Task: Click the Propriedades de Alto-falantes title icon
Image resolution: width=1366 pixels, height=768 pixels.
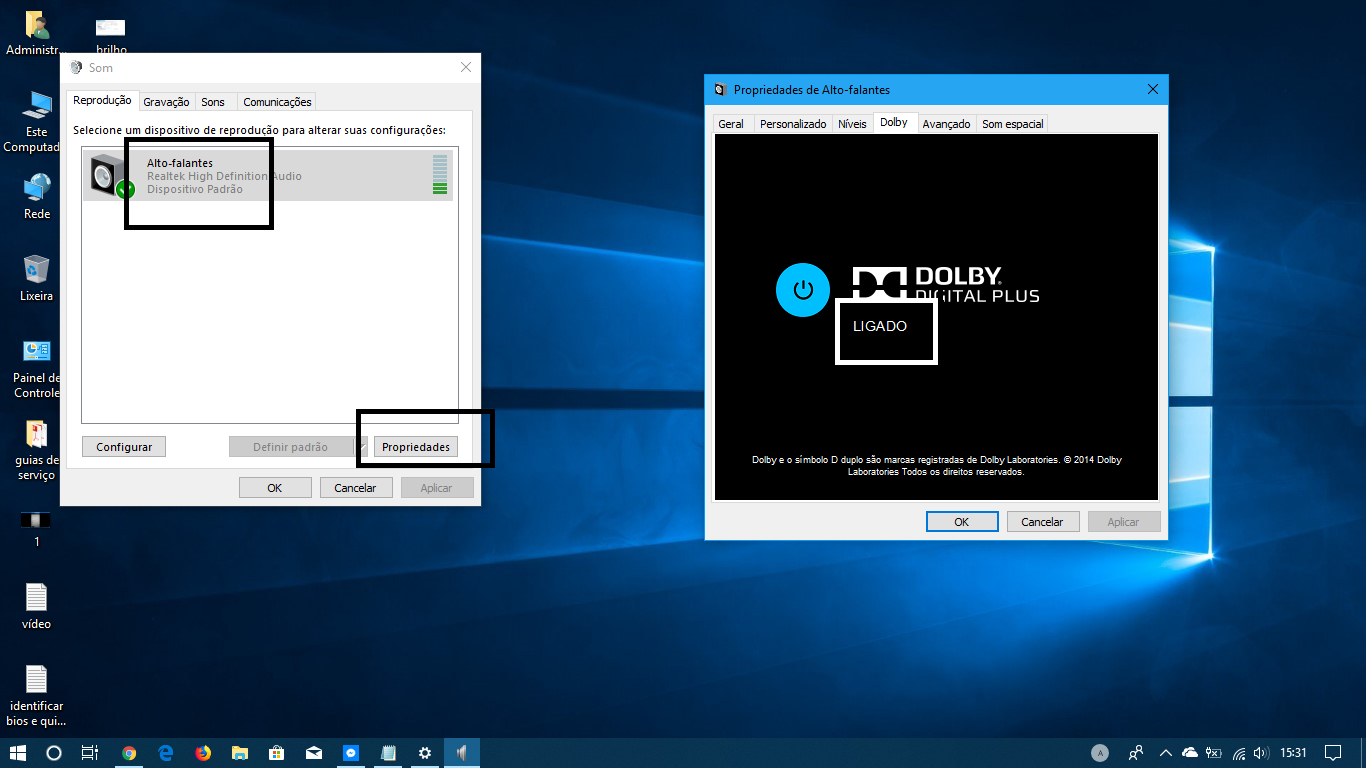Action: coord(720,90)
